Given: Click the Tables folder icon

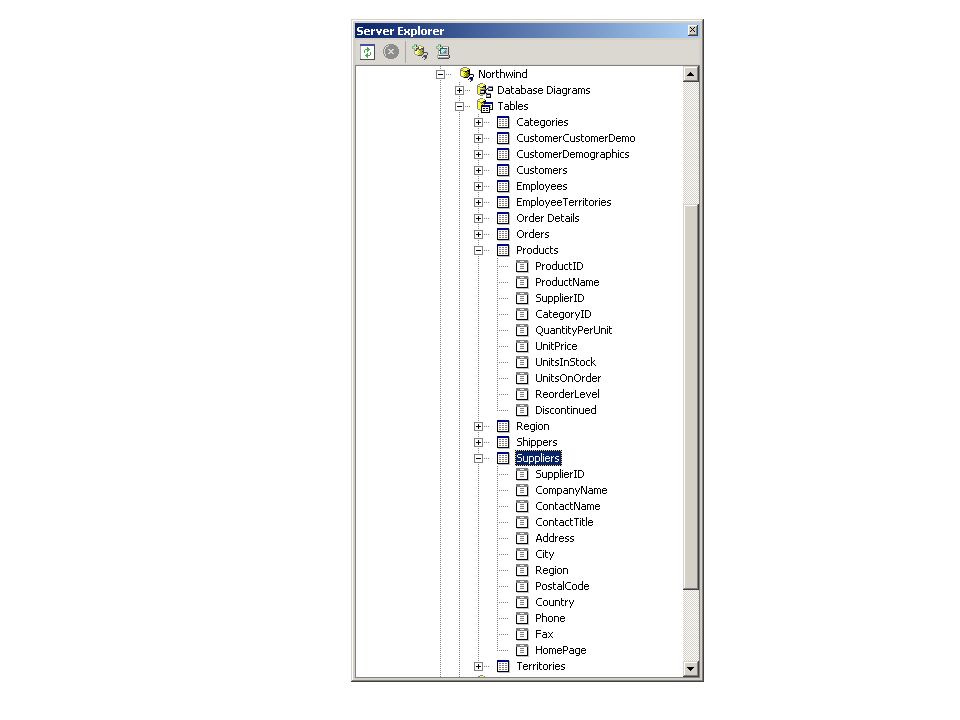Looking at the screenshot, I should click(485, 107).
